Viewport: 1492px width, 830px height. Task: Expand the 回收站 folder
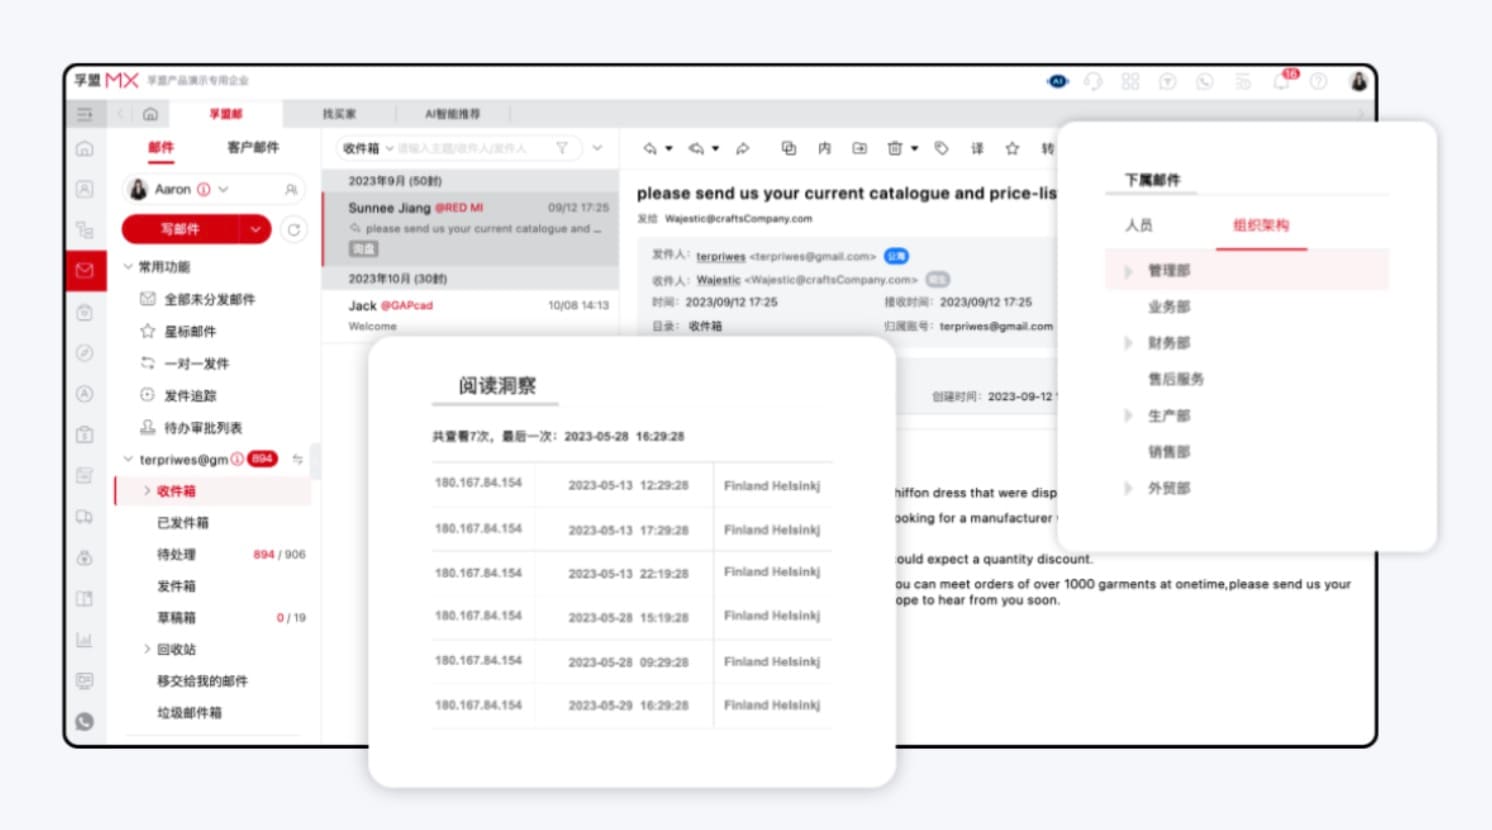coord(147,649)
